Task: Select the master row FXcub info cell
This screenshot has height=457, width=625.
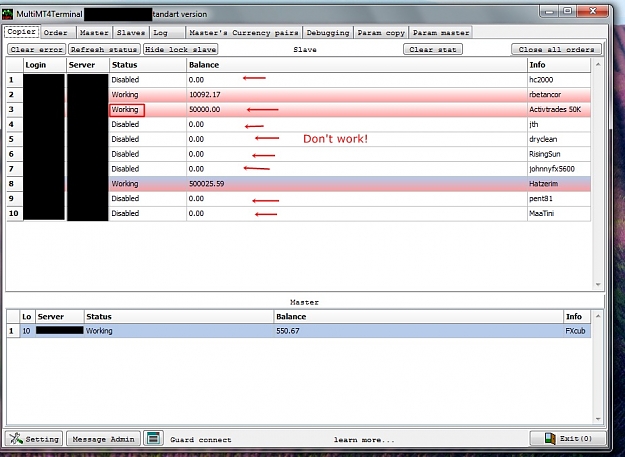Action: pos(577,331)
